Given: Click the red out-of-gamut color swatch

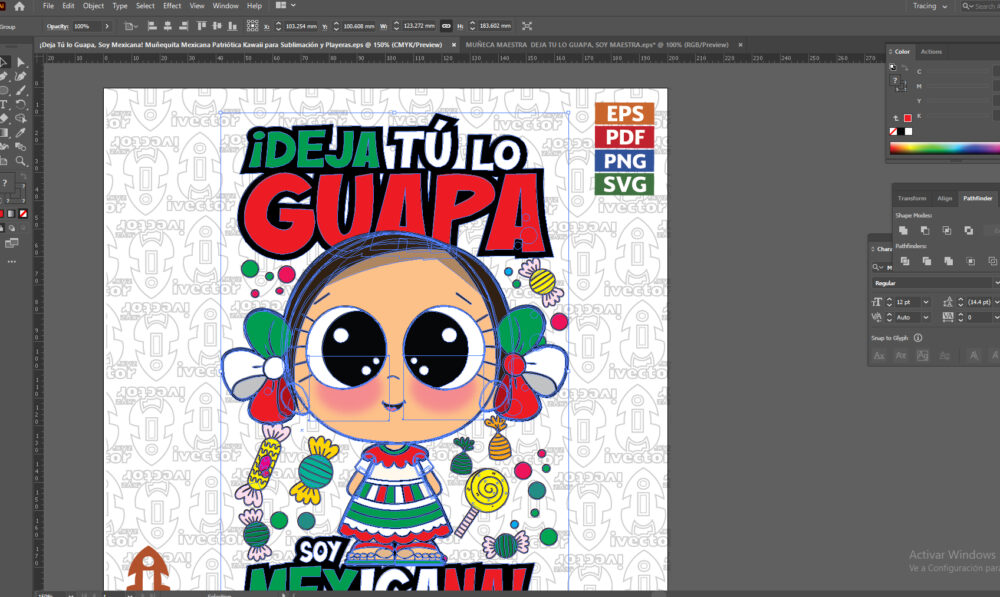Looking at the screenshot, I should [908, 118].
